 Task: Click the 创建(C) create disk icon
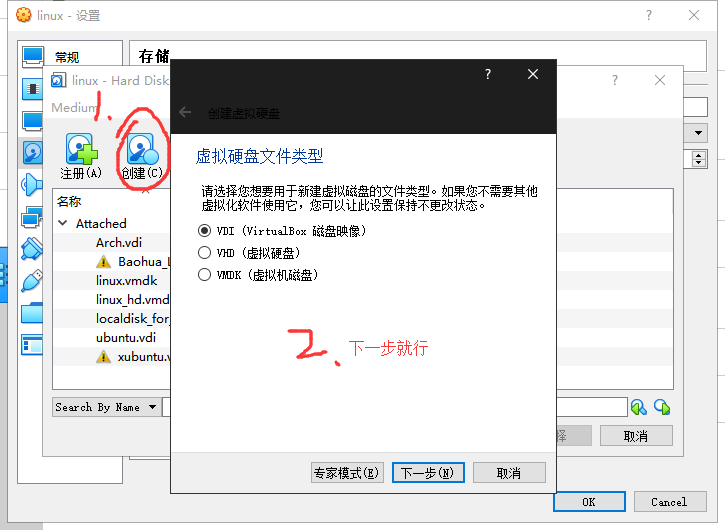(x=142, y=151)
